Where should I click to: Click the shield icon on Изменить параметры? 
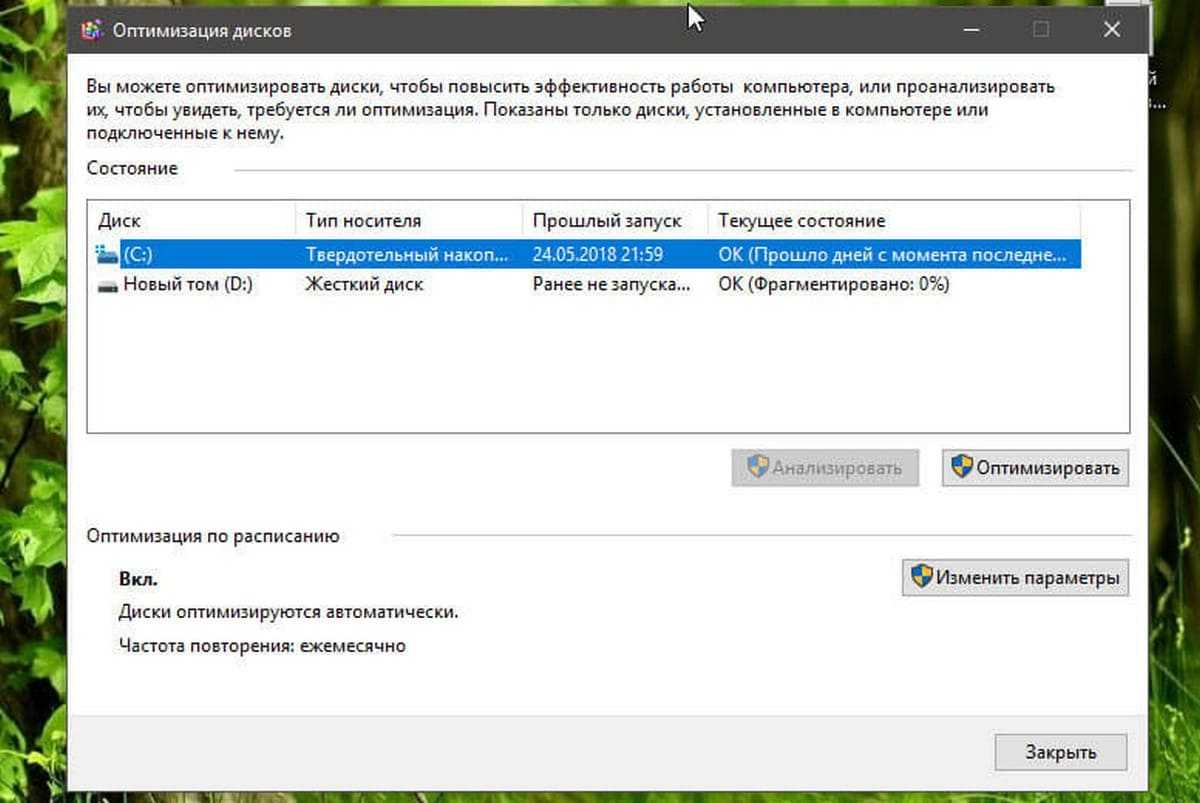921,577
